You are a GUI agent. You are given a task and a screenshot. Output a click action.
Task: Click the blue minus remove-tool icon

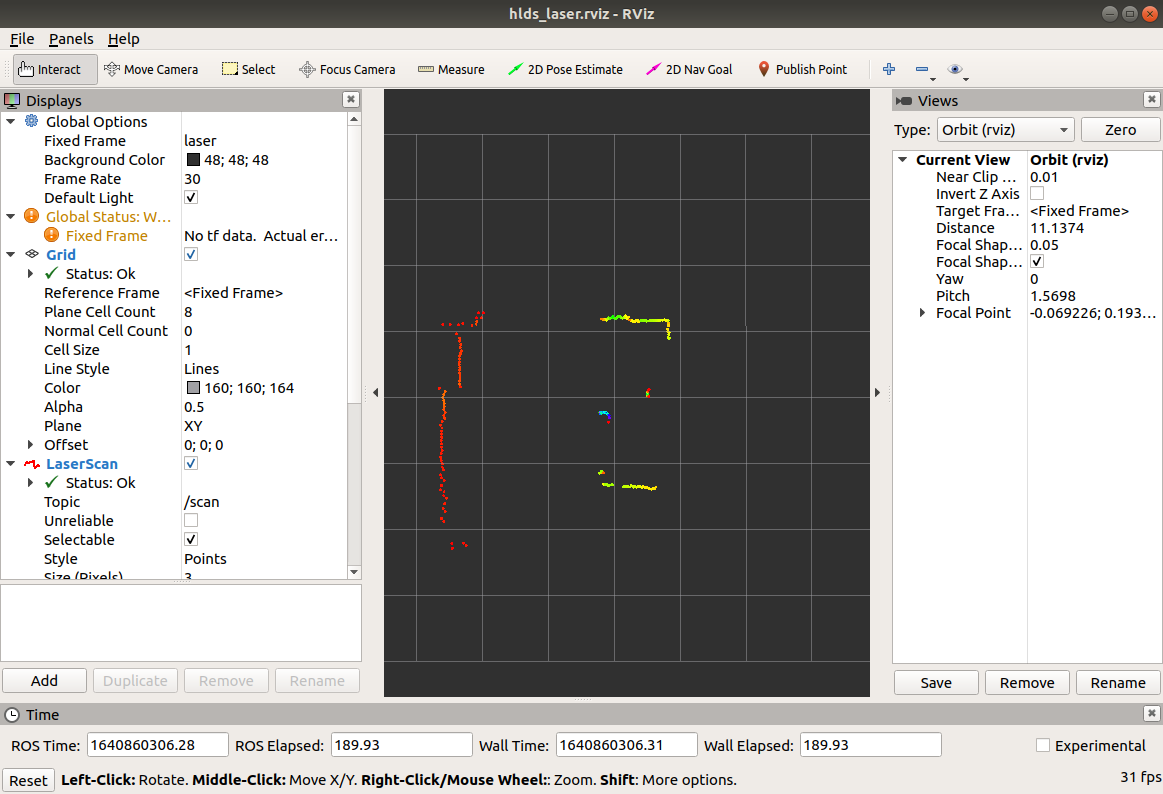[x=922, y=69]
